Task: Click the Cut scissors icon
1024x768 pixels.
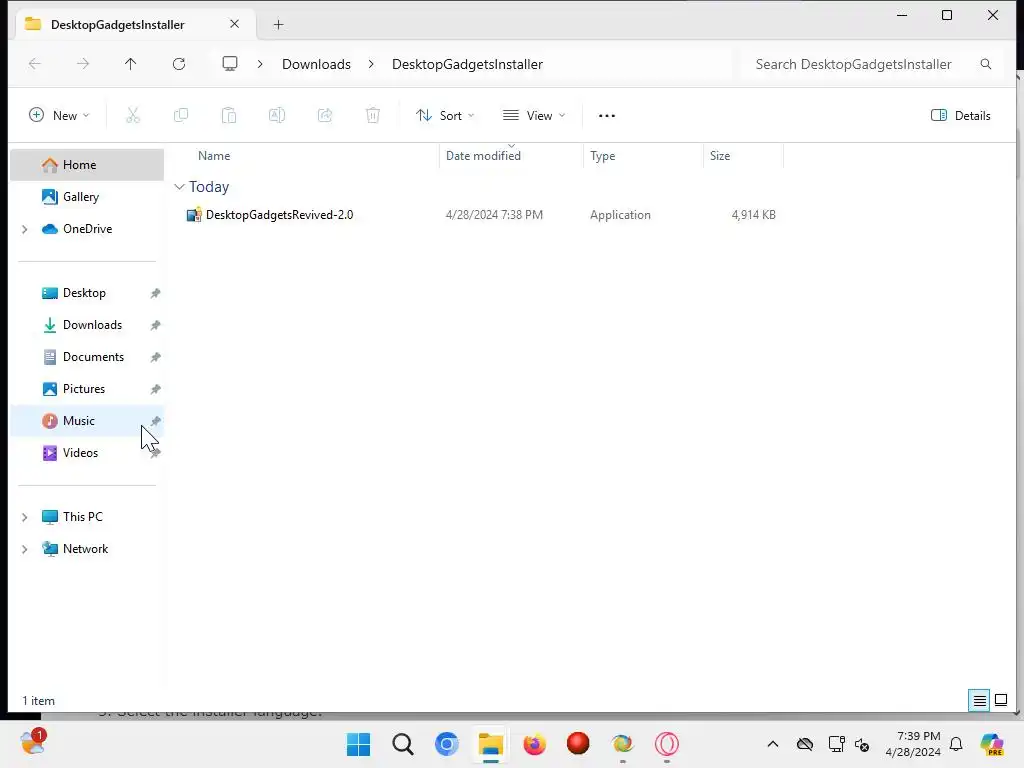Action: tap(133, 116)
